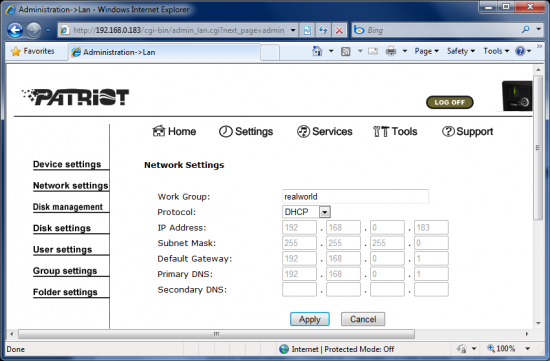Click the vertical scrollbar up arrow
The height and width of the screenshot is (361, 550).
point(538,70)
